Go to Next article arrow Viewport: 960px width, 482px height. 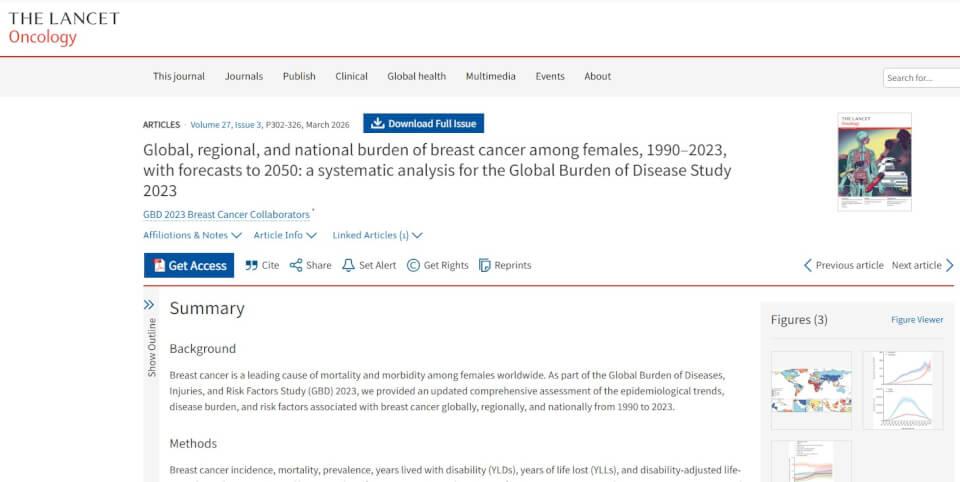pos(950,265)
